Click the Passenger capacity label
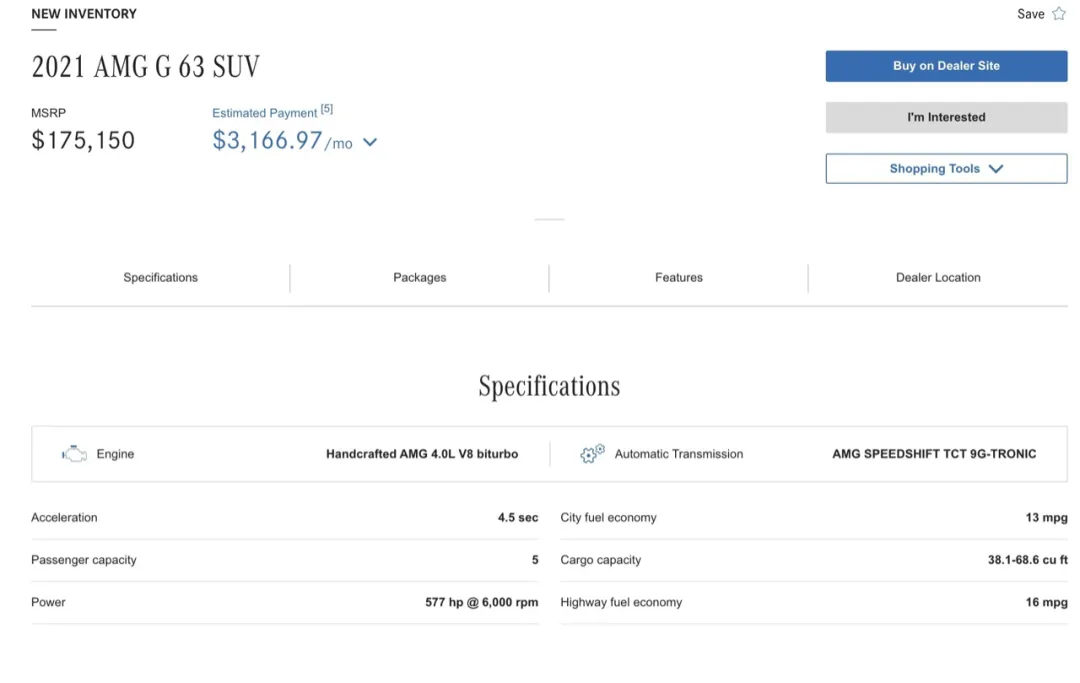 83,560
